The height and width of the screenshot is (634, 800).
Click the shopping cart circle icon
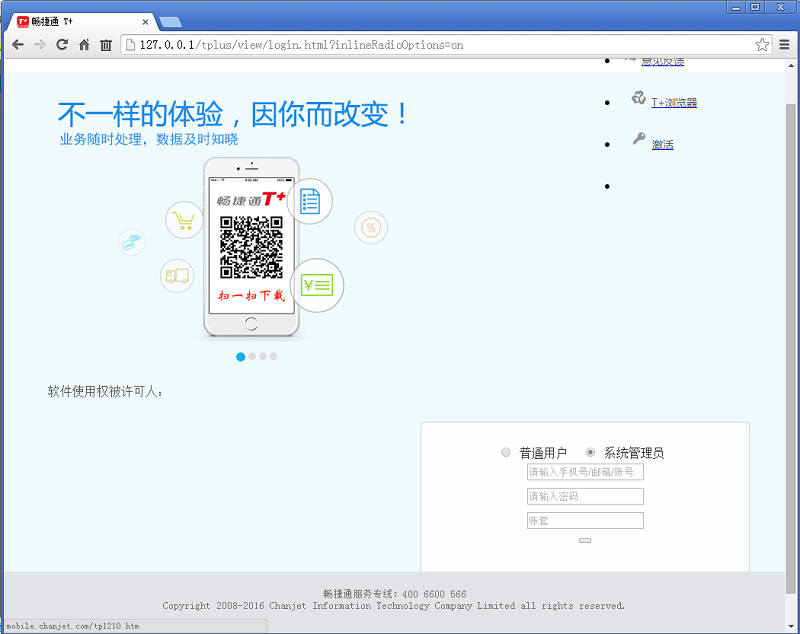[x=184, y=220]
